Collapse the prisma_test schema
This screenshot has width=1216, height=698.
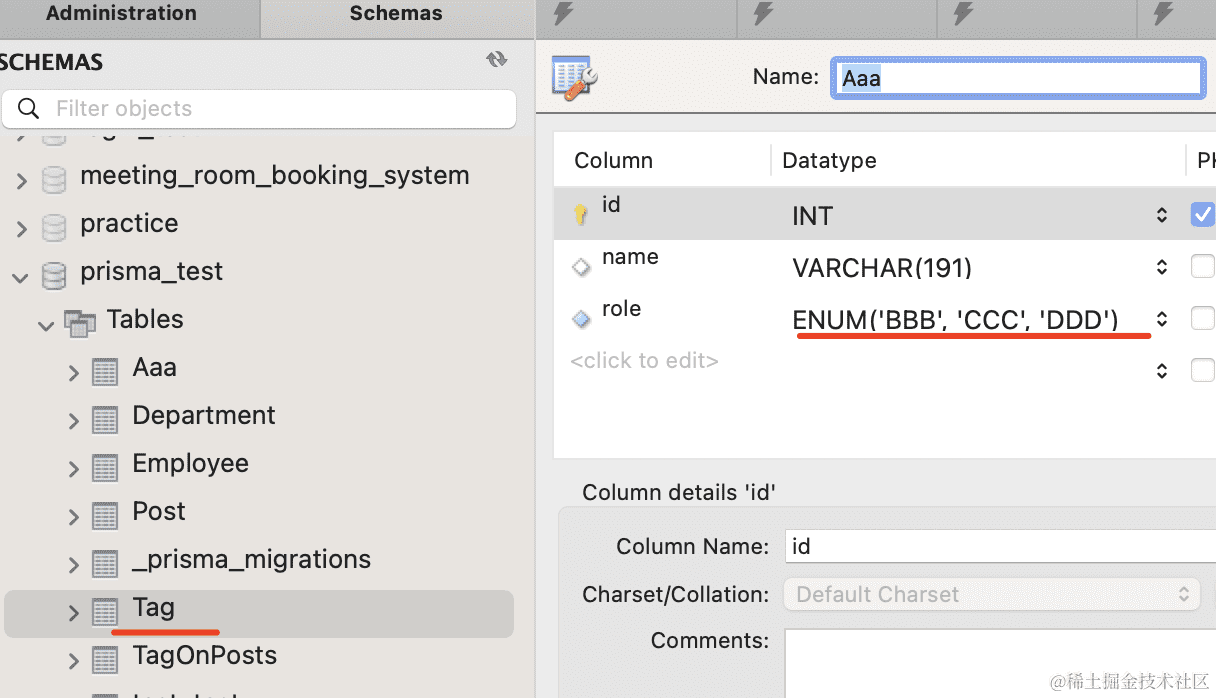(x=20, y=274)
